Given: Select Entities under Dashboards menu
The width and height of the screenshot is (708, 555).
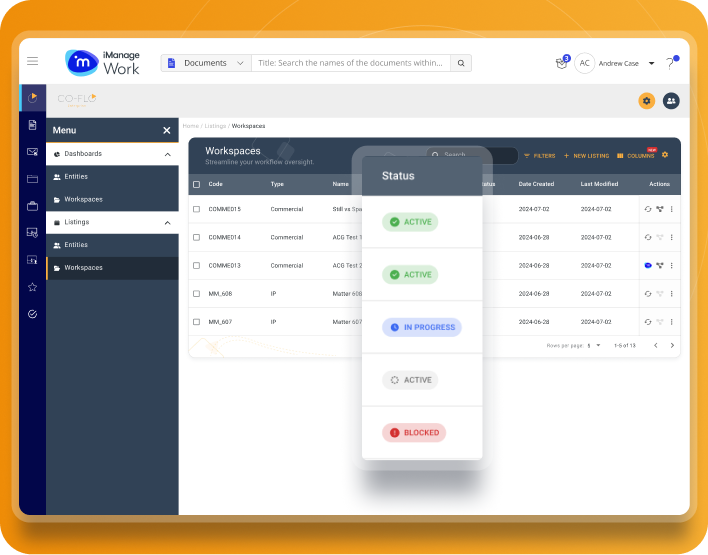Looking at the screenshot, I should pos(76,176).
